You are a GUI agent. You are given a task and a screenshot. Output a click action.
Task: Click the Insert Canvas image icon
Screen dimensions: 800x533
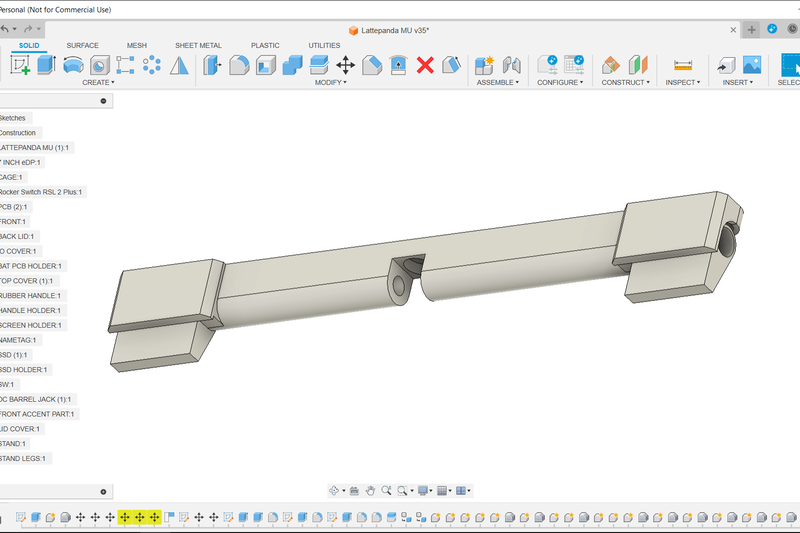click(752, 65)
